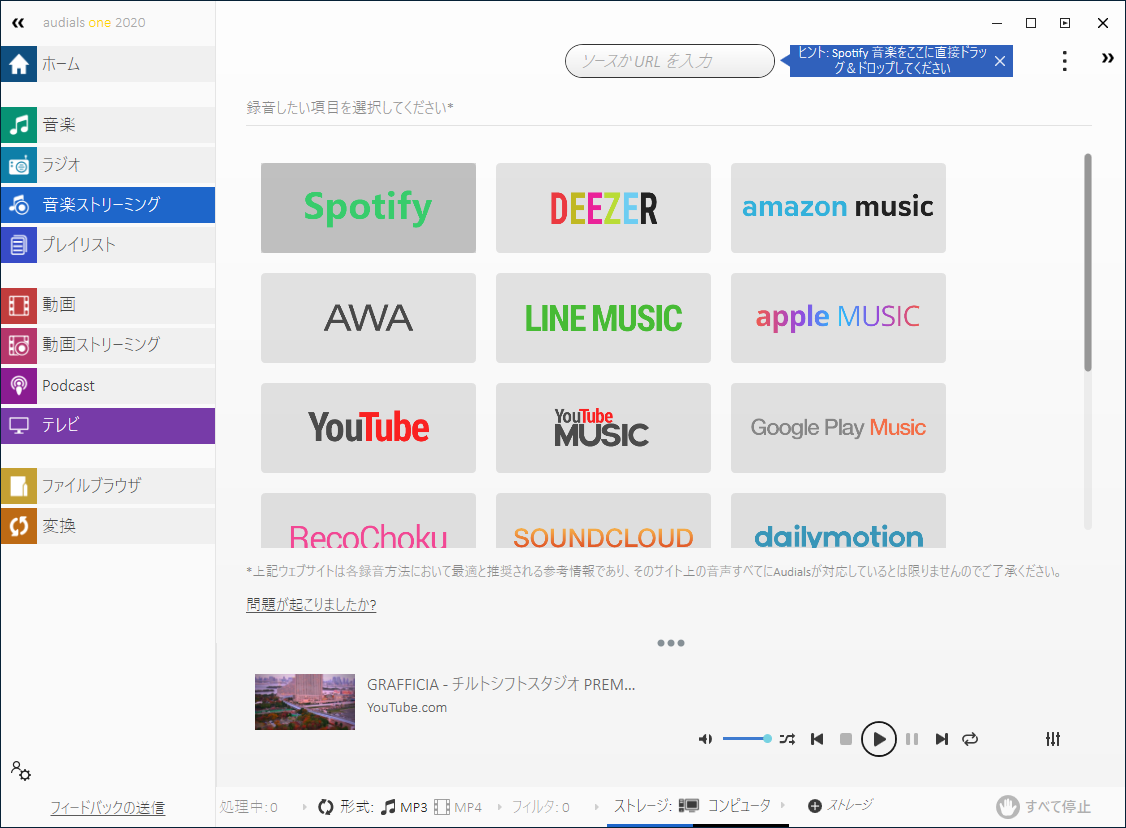Viewport: 1126px width, 828px height.
Task: Open the フィルタ:0 filter entry
Action: click(x=541, y=807)
